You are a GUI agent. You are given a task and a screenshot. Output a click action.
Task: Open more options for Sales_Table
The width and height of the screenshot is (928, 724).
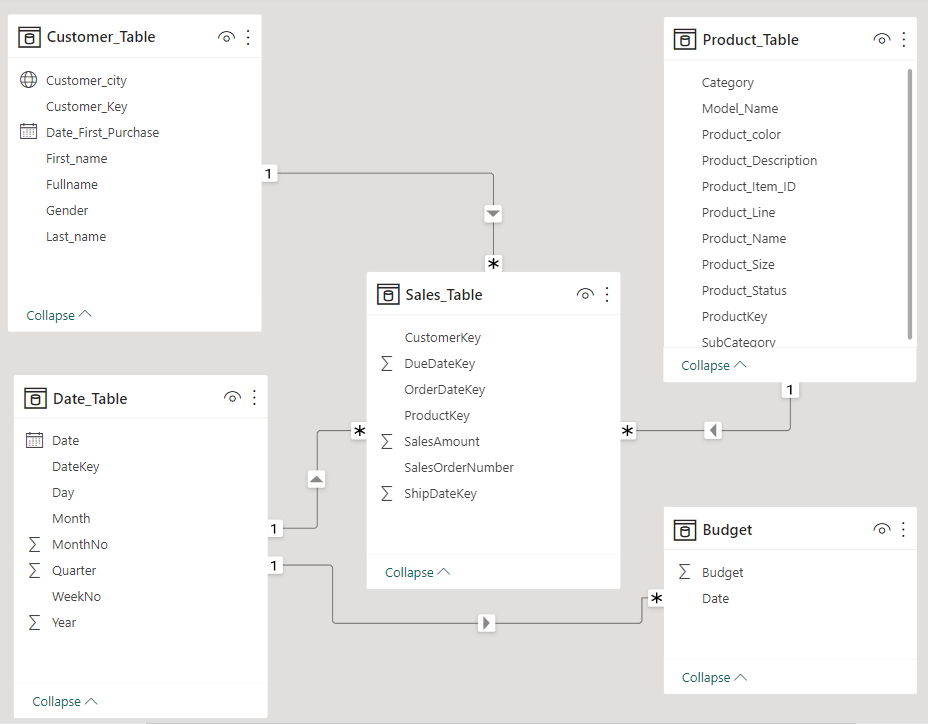[607, 294]
